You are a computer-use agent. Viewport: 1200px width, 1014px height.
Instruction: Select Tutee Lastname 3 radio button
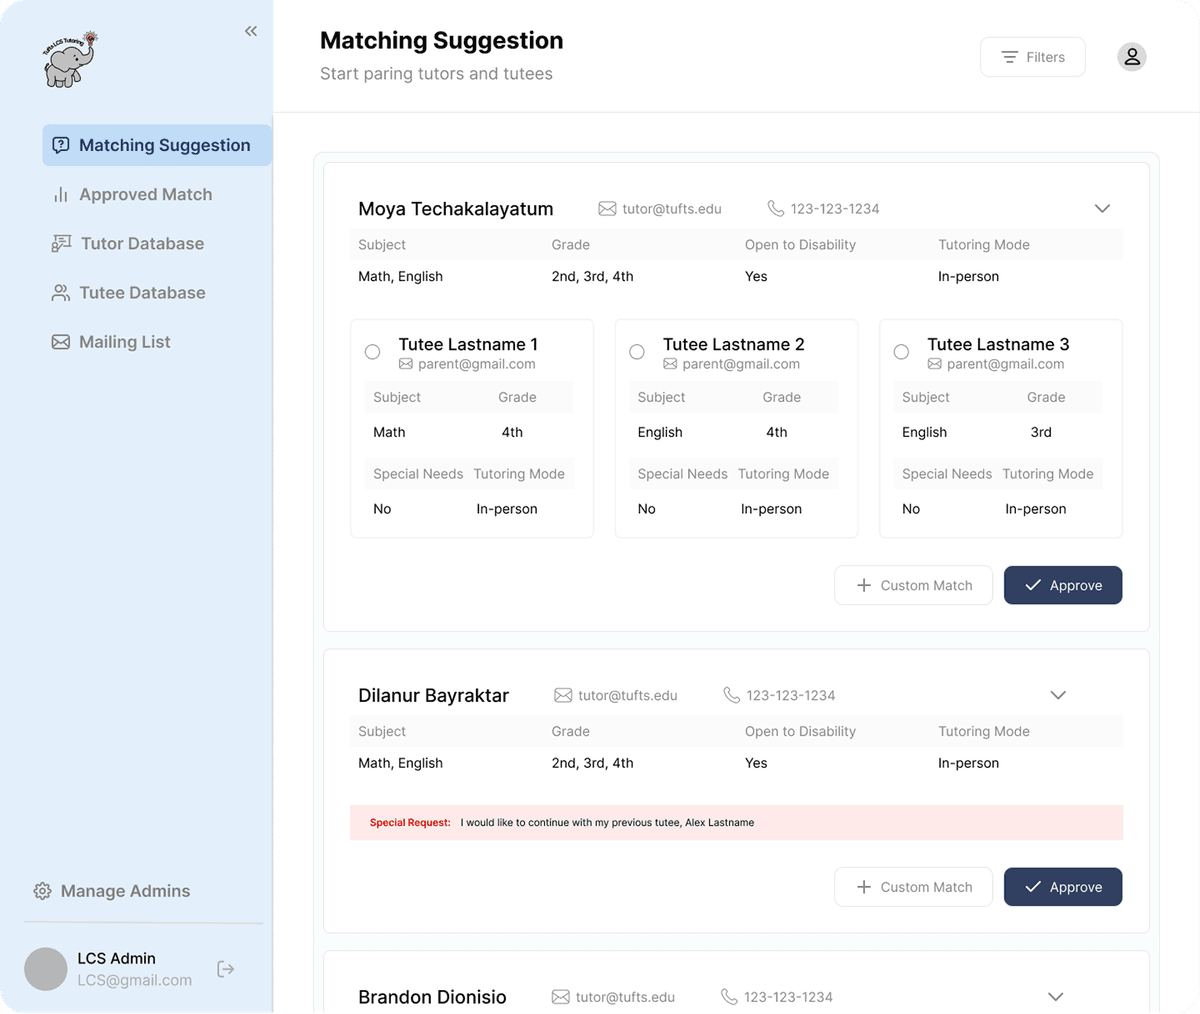(x=901, y=352)
